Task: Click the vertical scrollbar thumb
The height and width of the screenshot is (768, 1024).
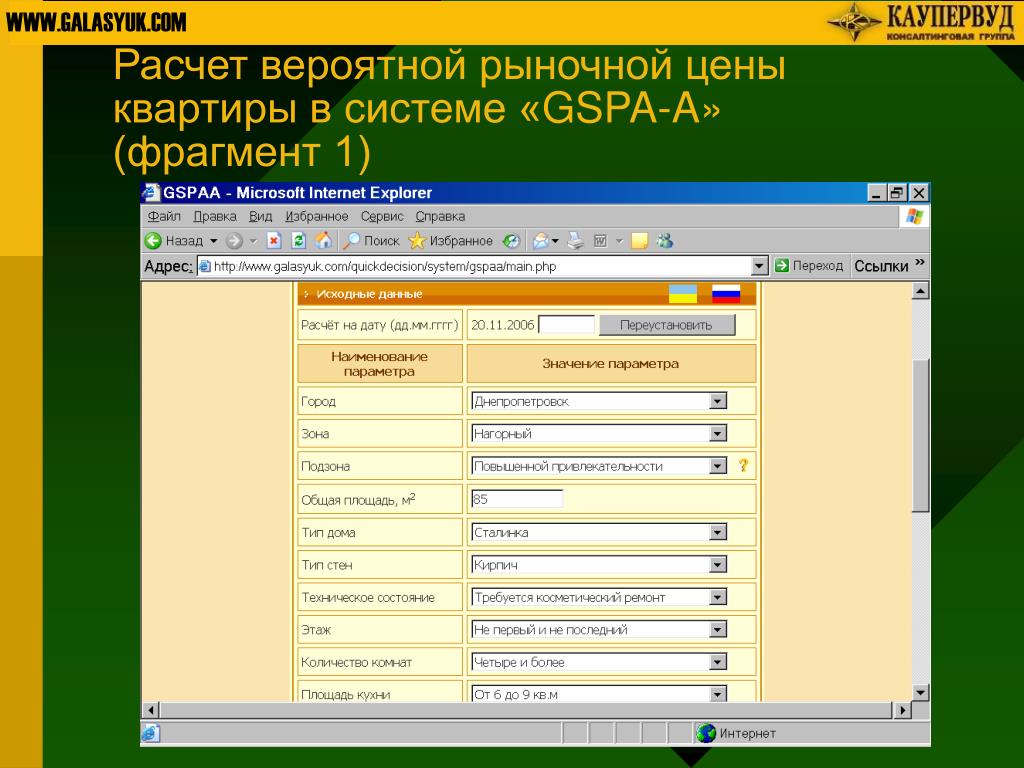Action: pyautogui.click(x=920, y=436)
